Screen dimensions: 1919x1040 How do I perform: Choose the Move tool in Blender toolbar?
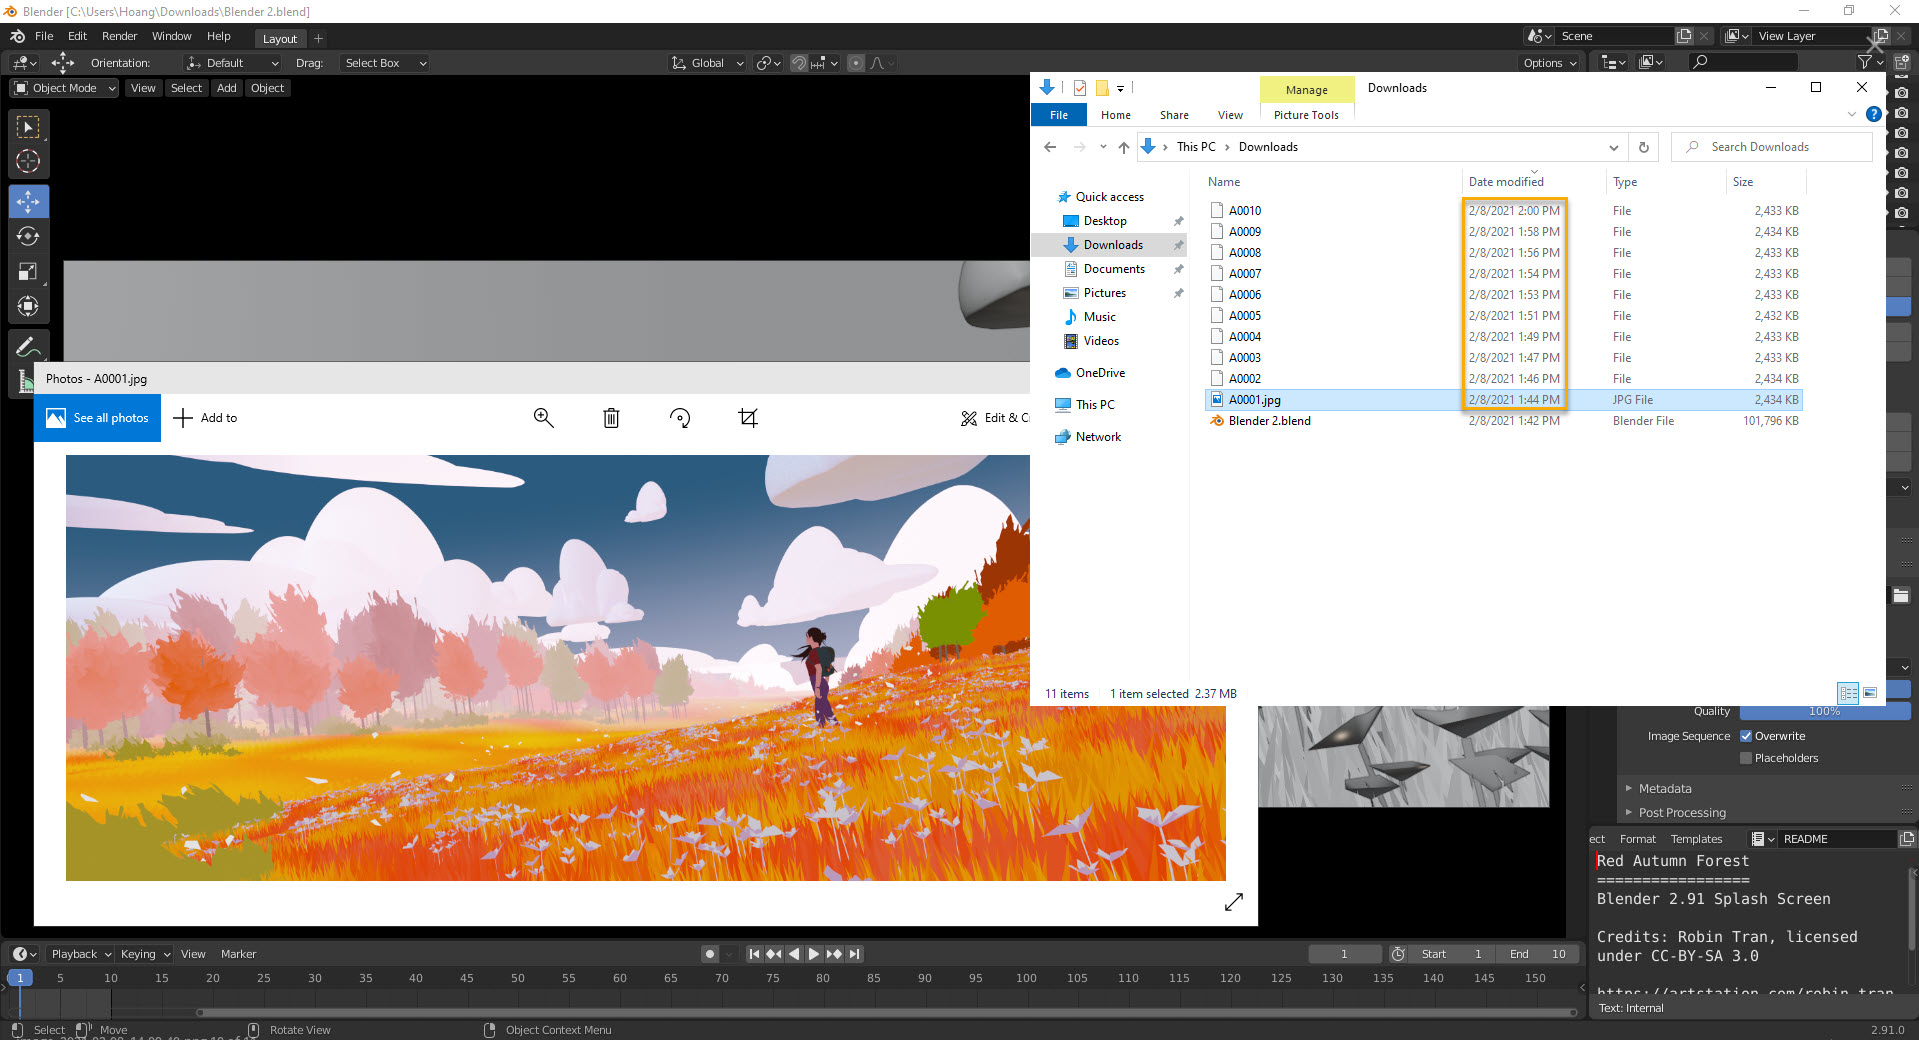[x=28, y=202]
